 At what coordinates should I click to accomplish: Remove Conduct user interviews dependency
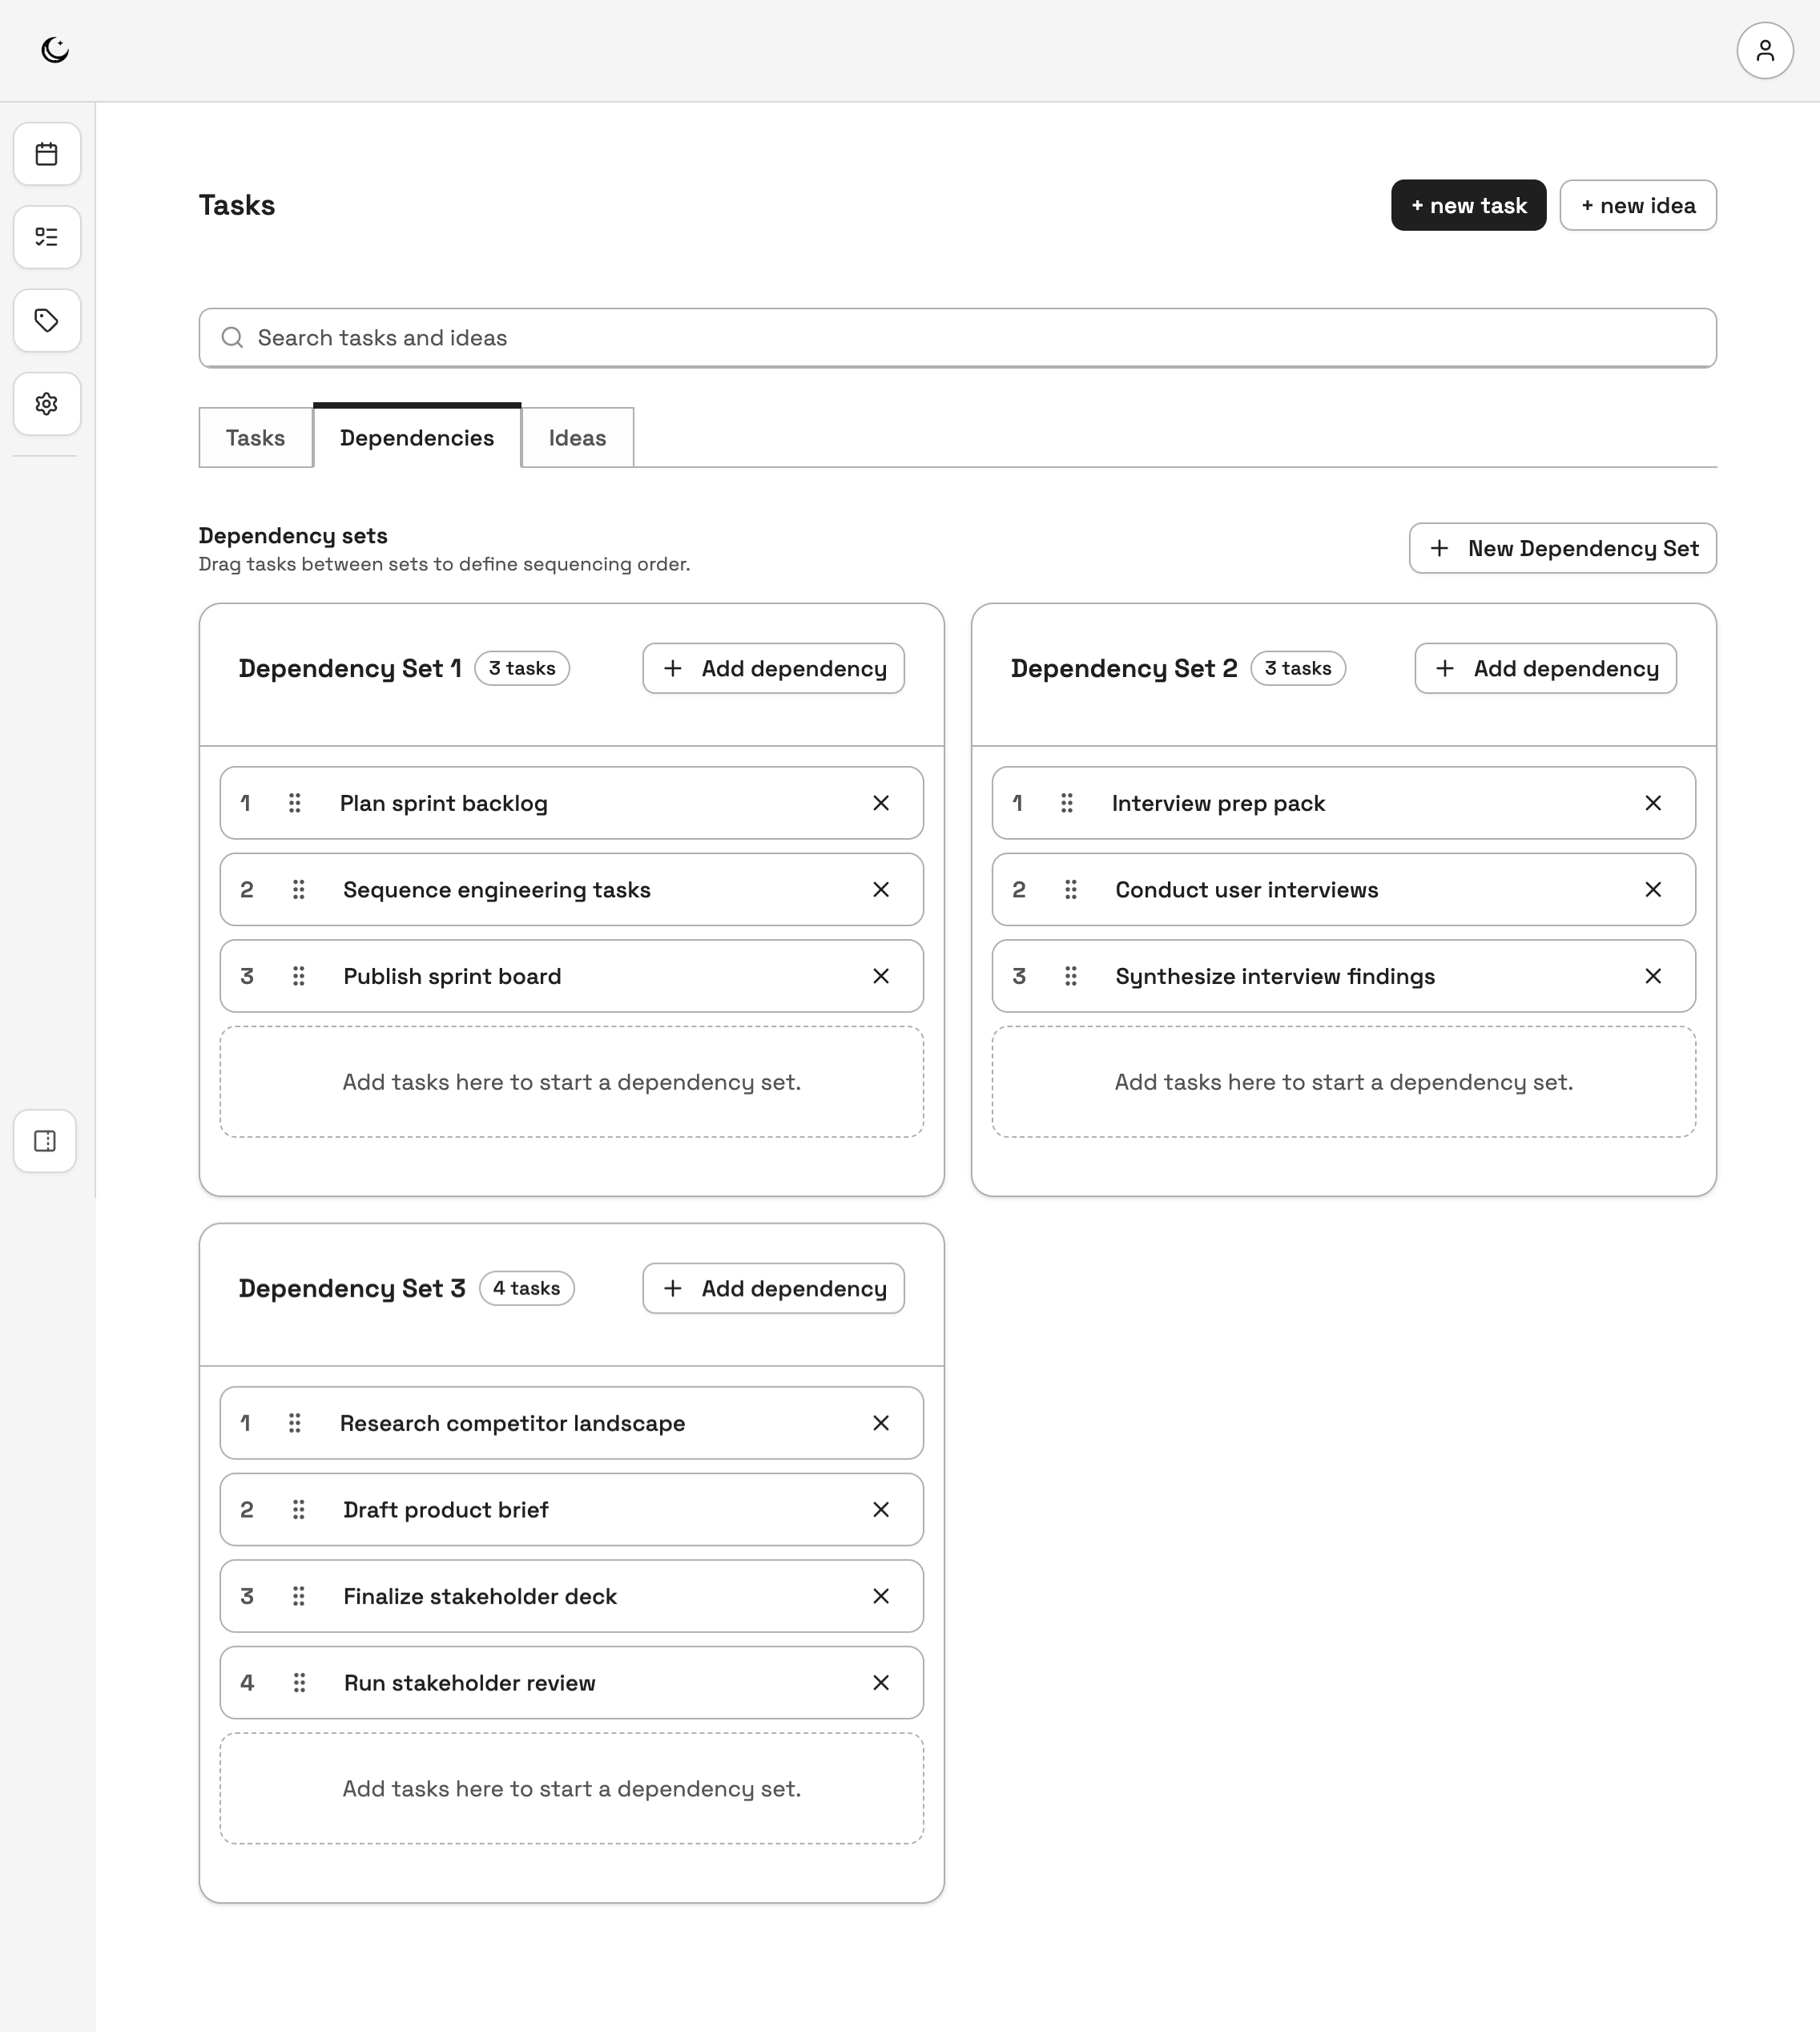[1652, 890]
